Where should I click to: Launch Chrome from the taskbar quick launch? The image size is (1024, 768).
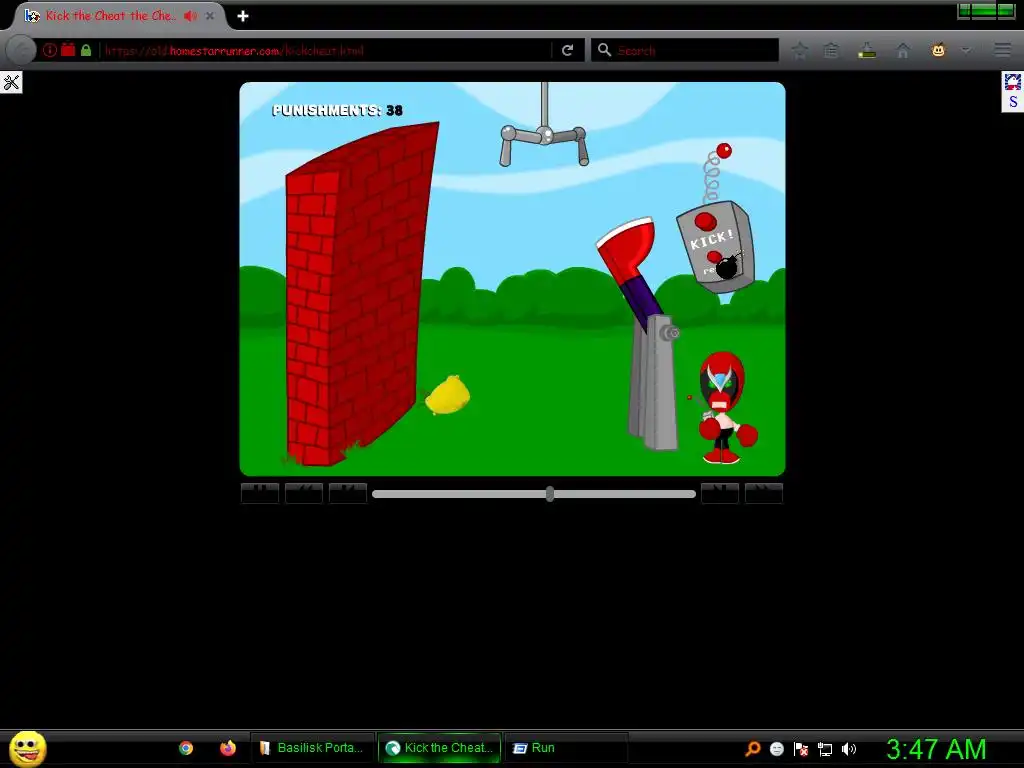(x=186, y=748)
